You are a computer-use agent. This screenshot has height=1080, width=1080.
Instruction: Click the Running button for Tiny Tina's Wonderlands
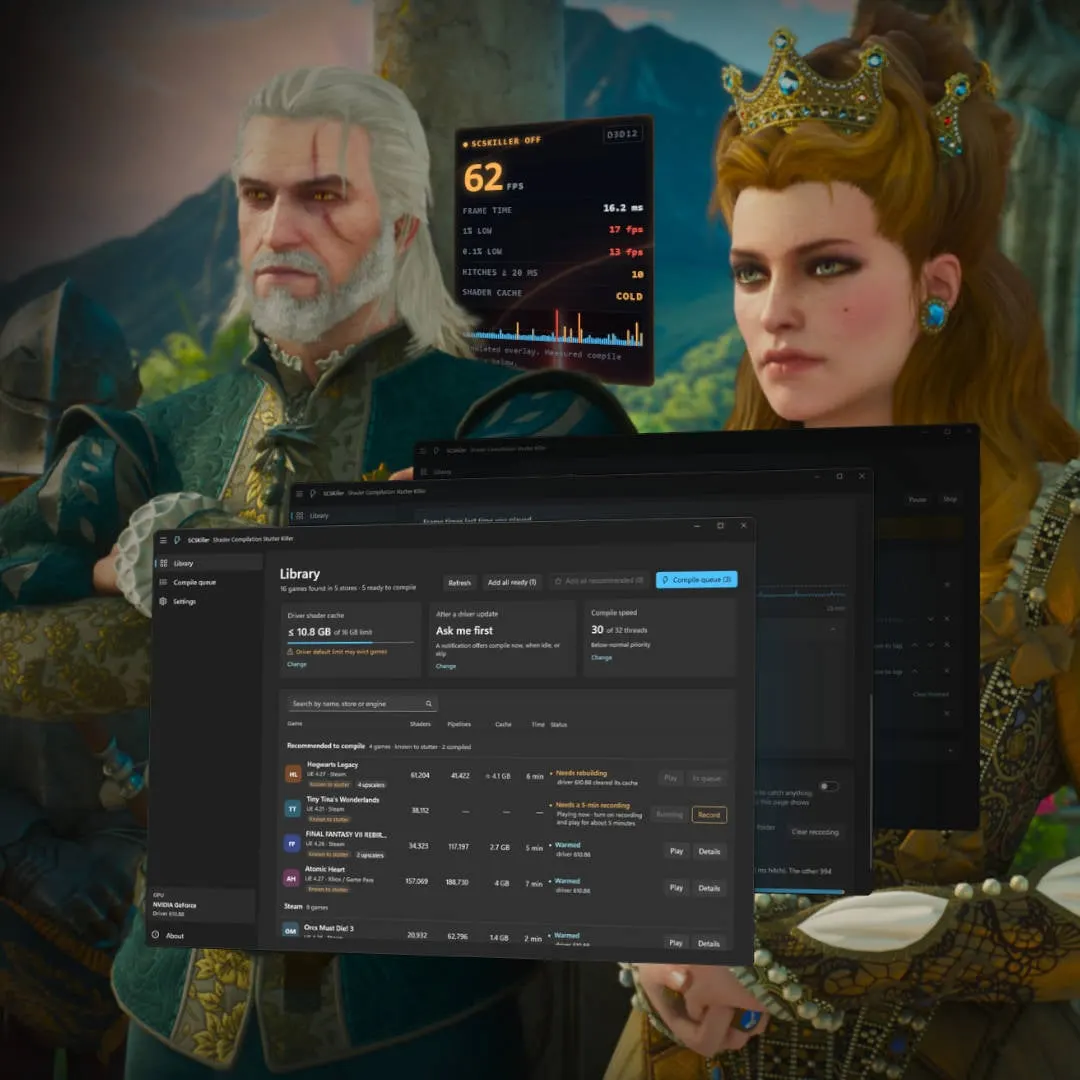[669, 814]
